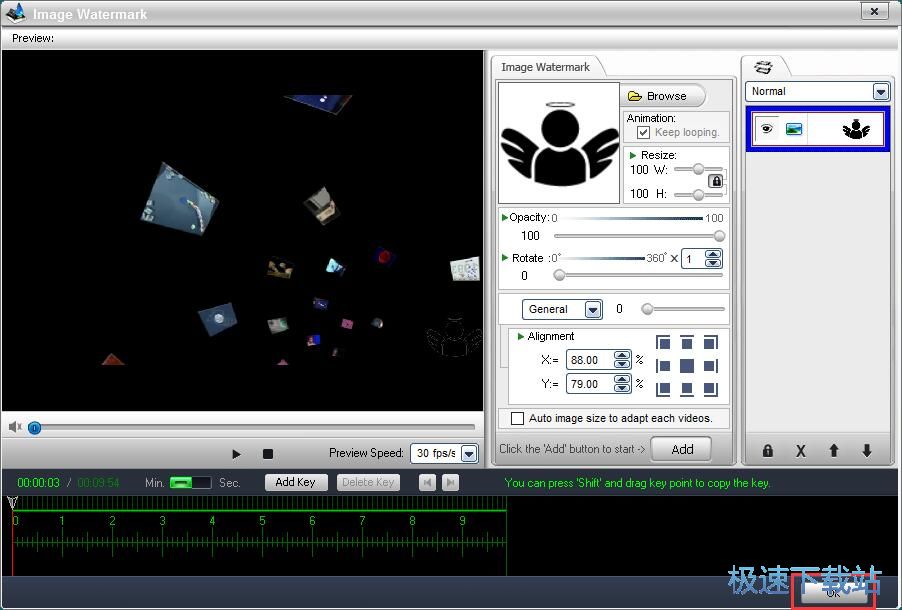
Task: Move the layer down
Action: (867, 451)
